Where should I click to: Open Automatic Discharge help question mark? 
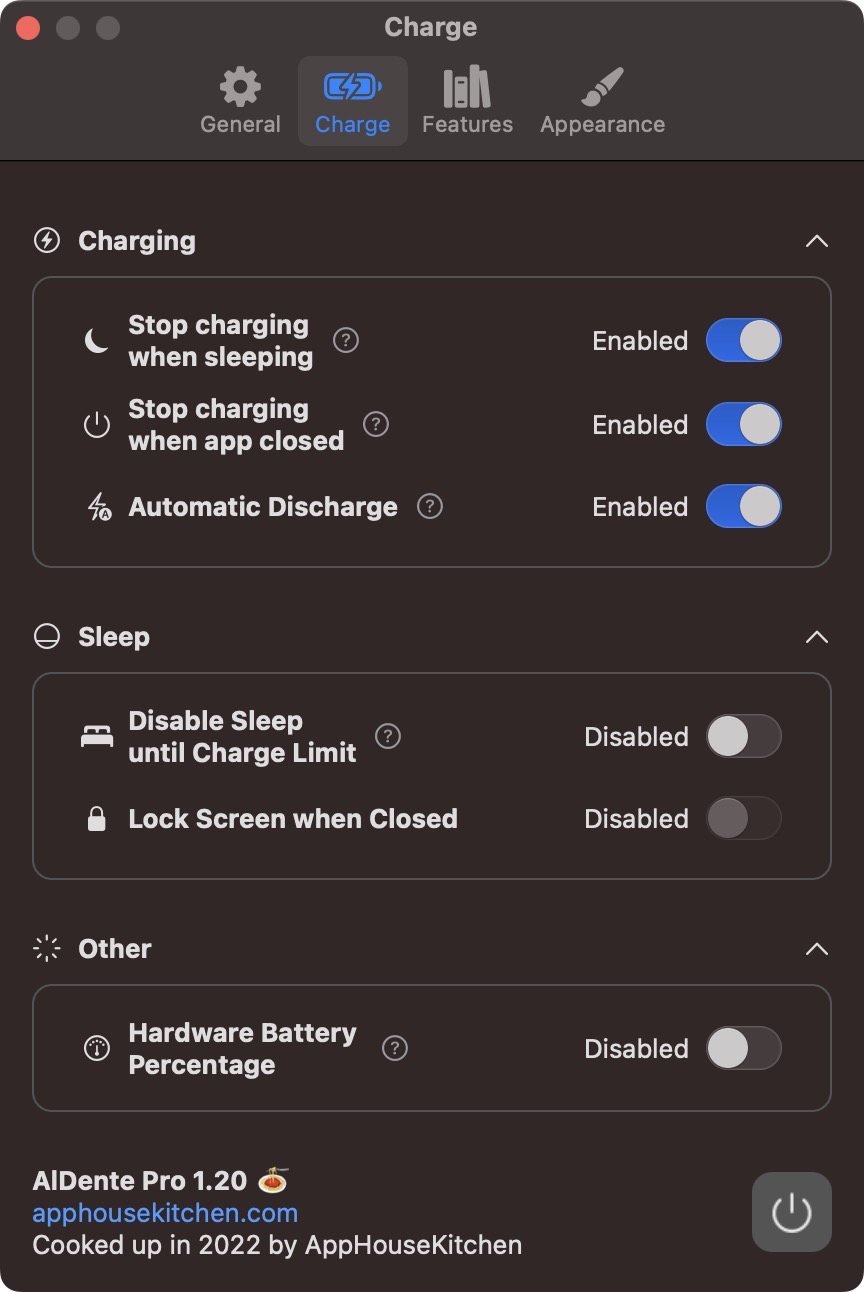pyautogui.click(x=429, y=507)
